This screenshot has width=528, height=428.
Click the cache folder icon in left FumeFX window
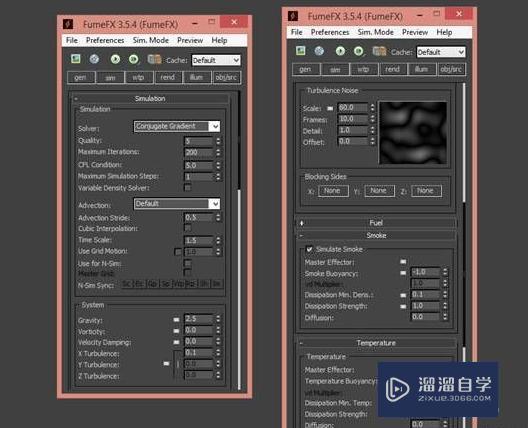pyautogui.click(x=154, y=60)
